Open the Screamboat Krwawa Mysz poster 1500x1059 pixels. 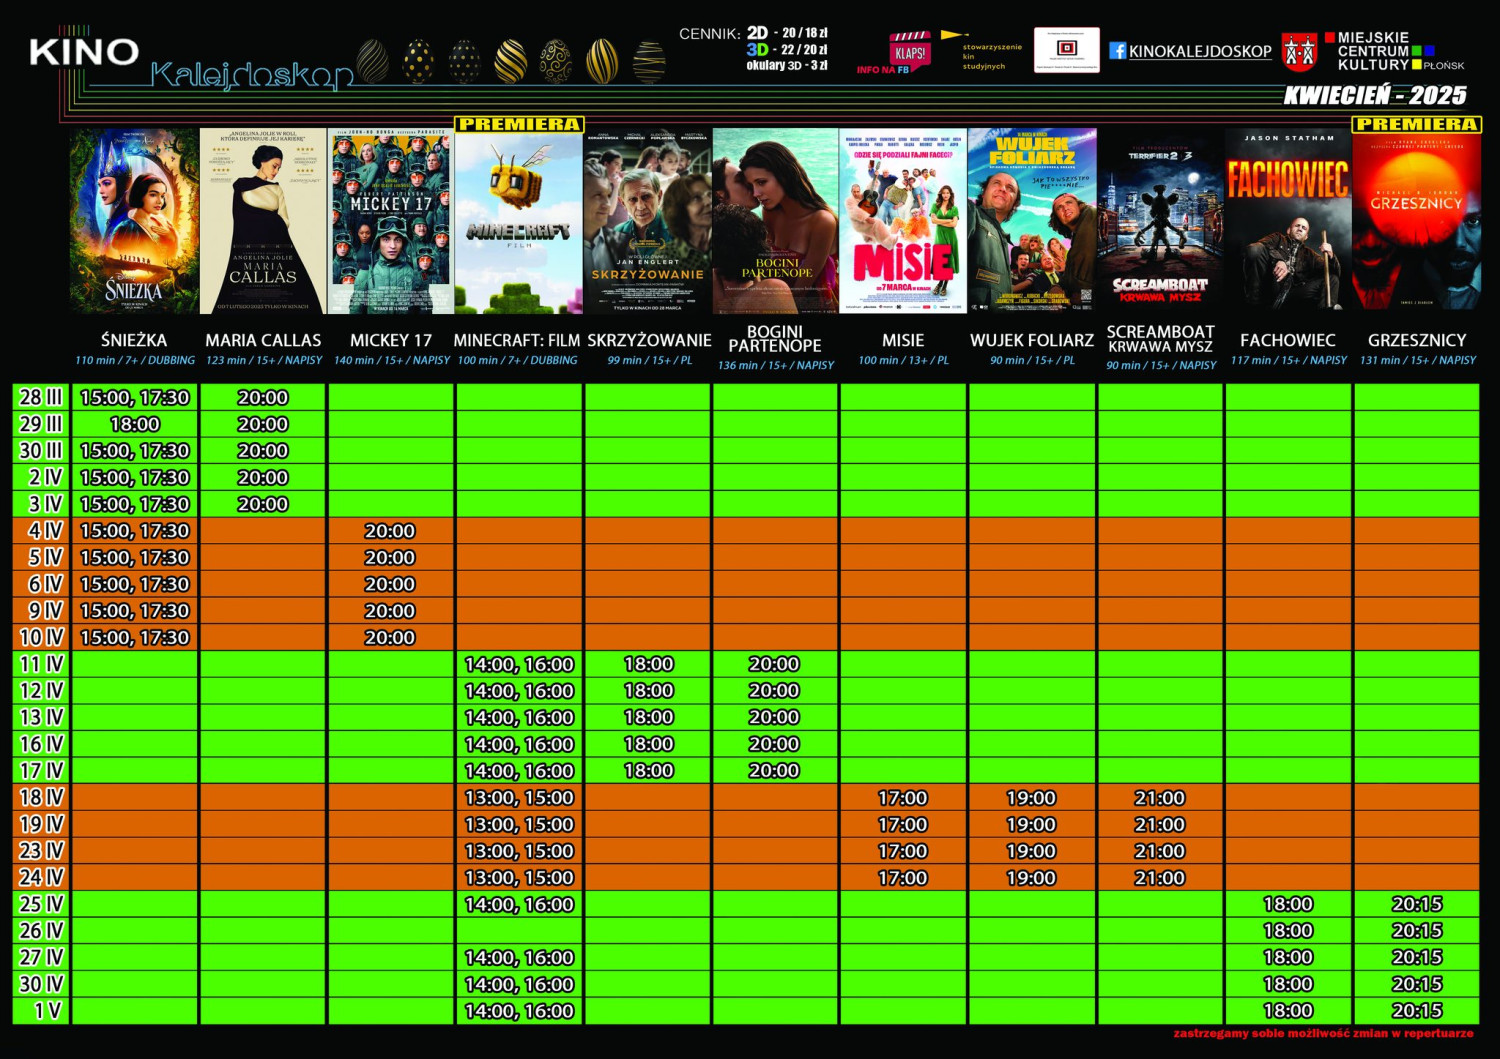click(x=1160, y=221)
